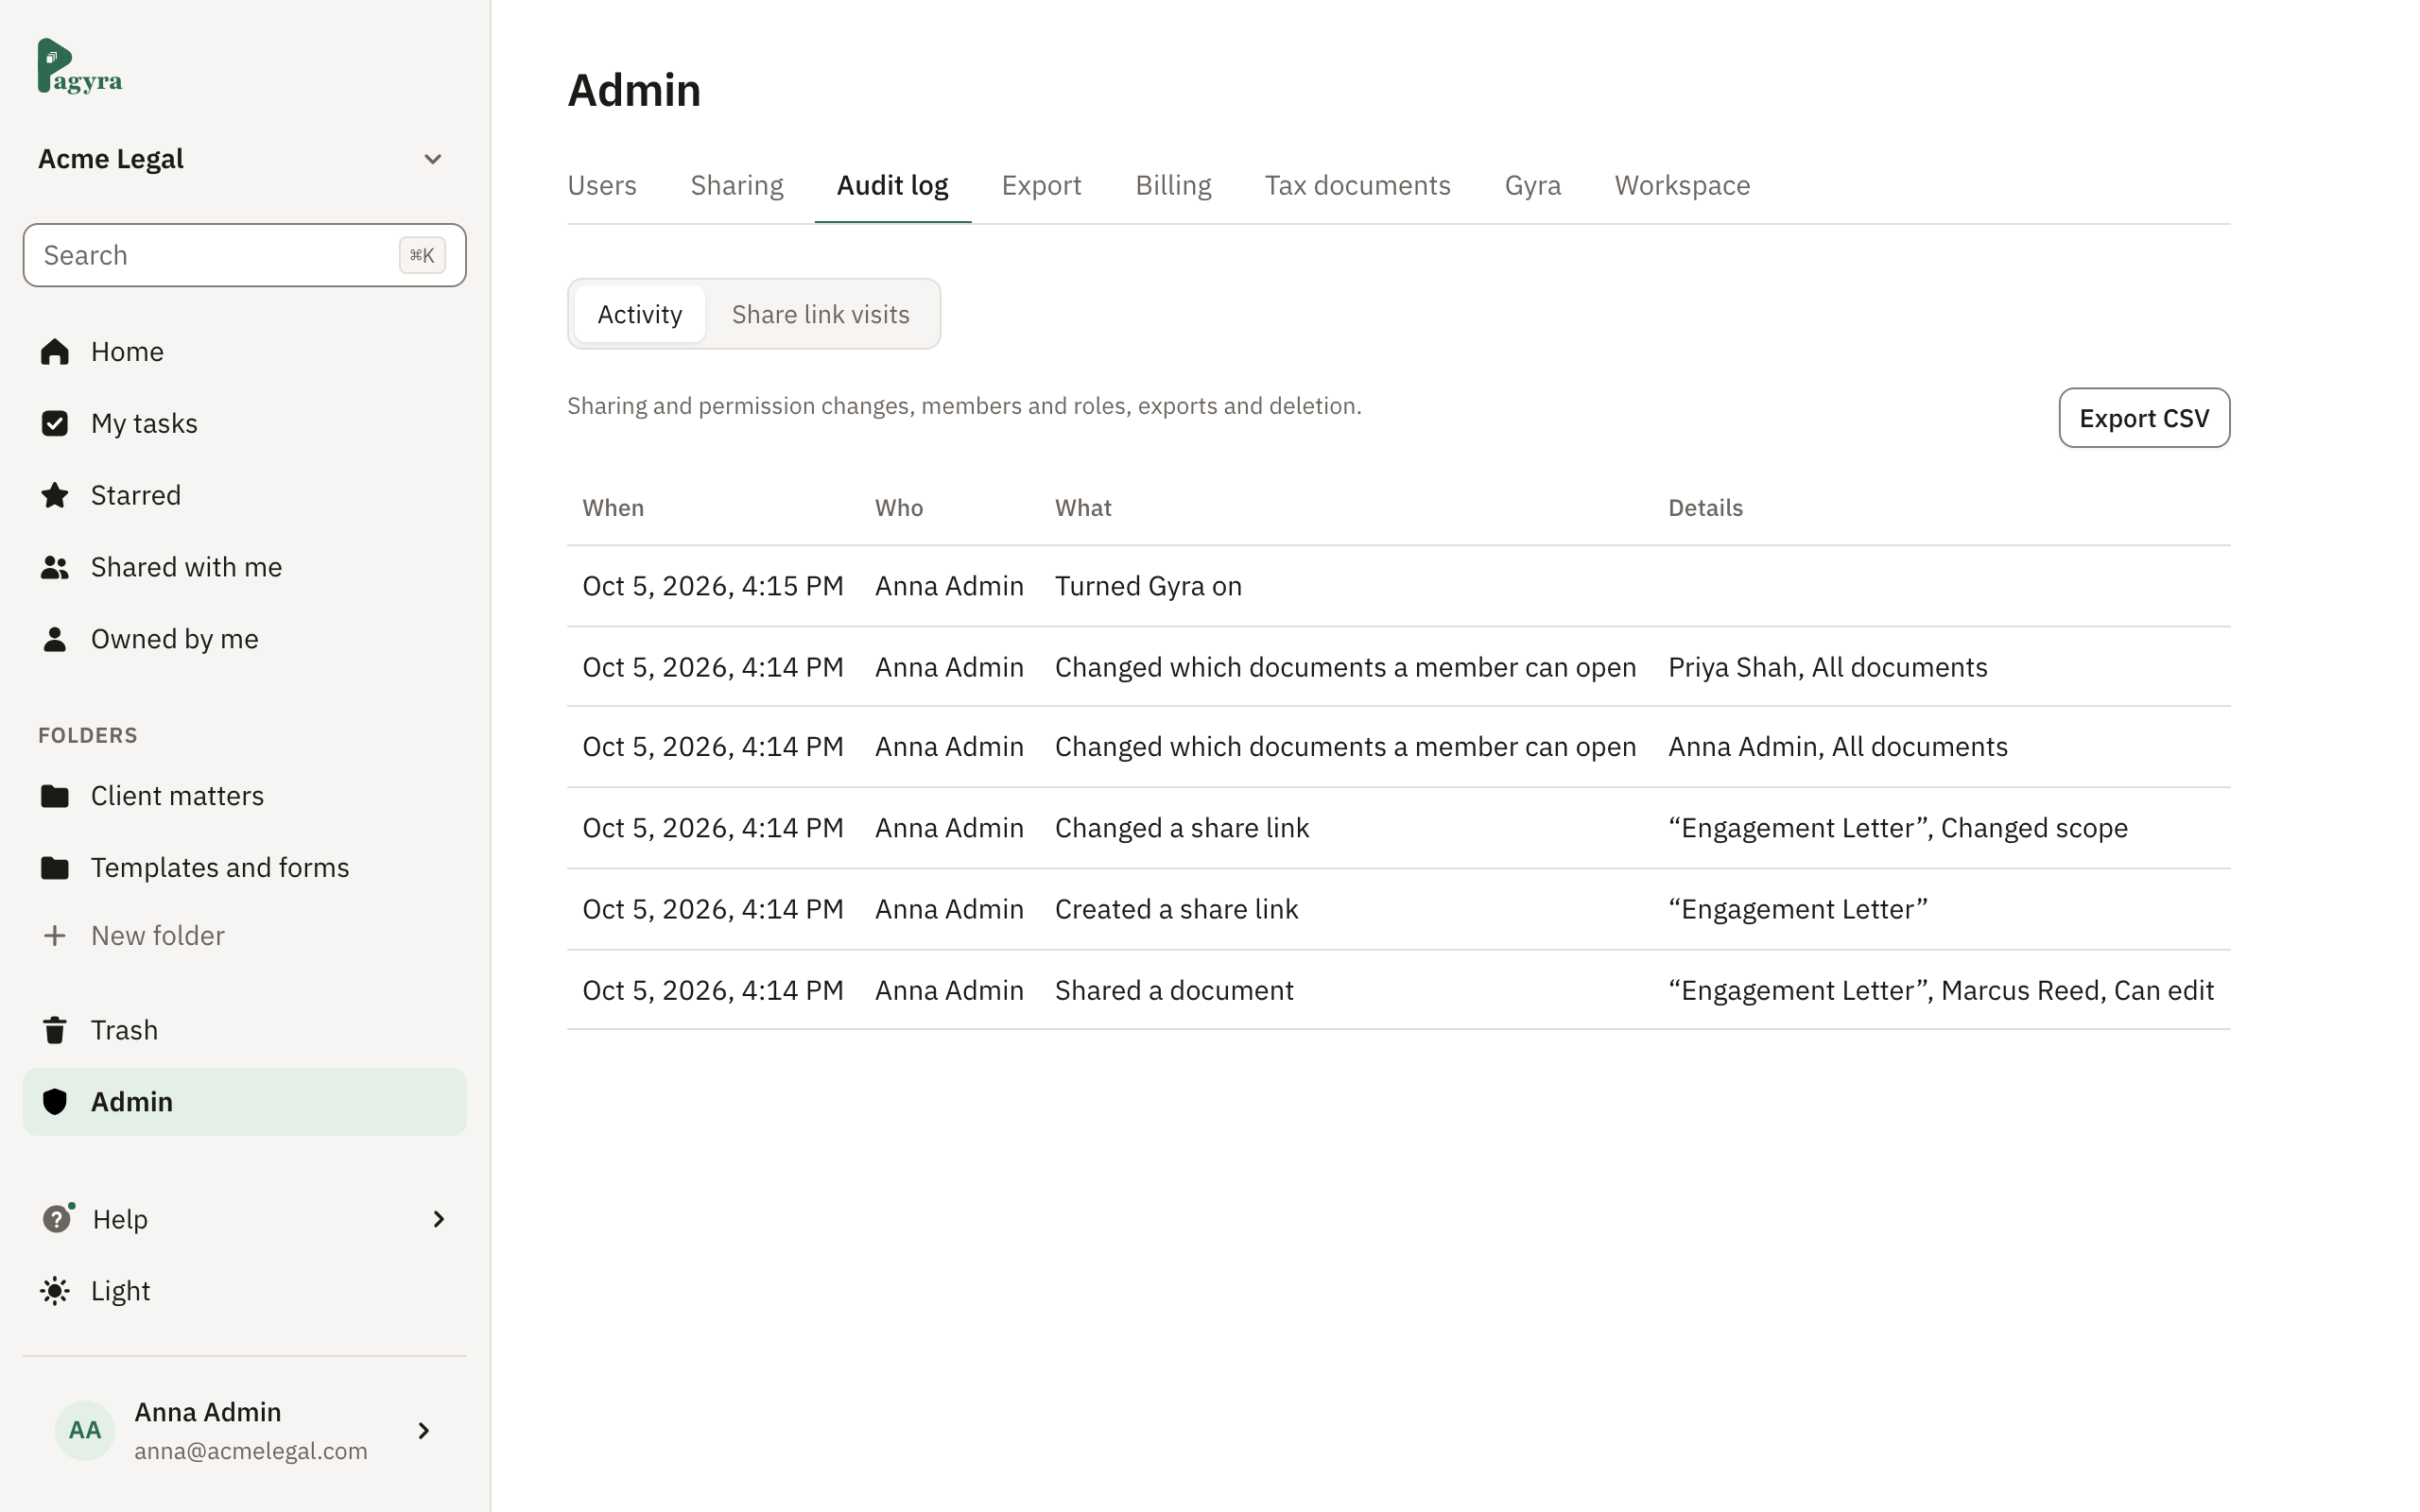Click the FOLDERS section heading
This screenshot has height=1512, width=2420.
click(x=88, y=736)
